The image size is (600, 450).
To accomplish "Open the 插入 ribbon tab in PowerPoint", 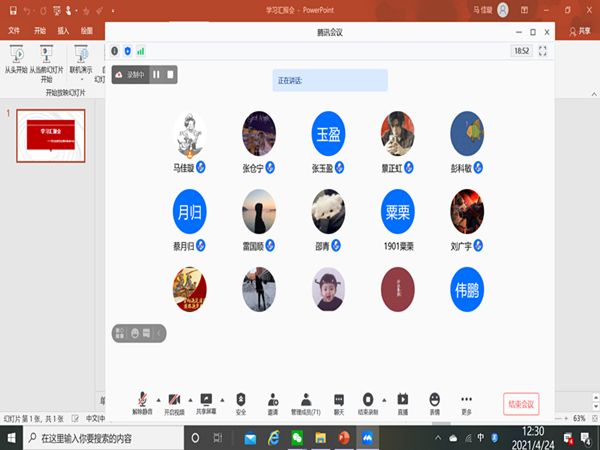I will 63,30.
